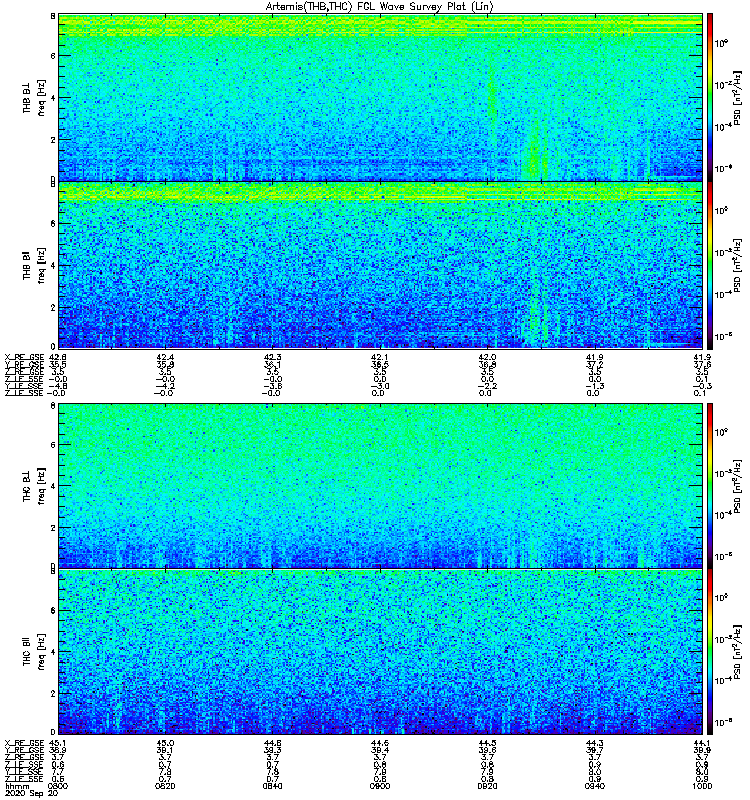
Task: Click the 'THC B⊥ freq [Hz]' axis label
Action: point(34,486)
